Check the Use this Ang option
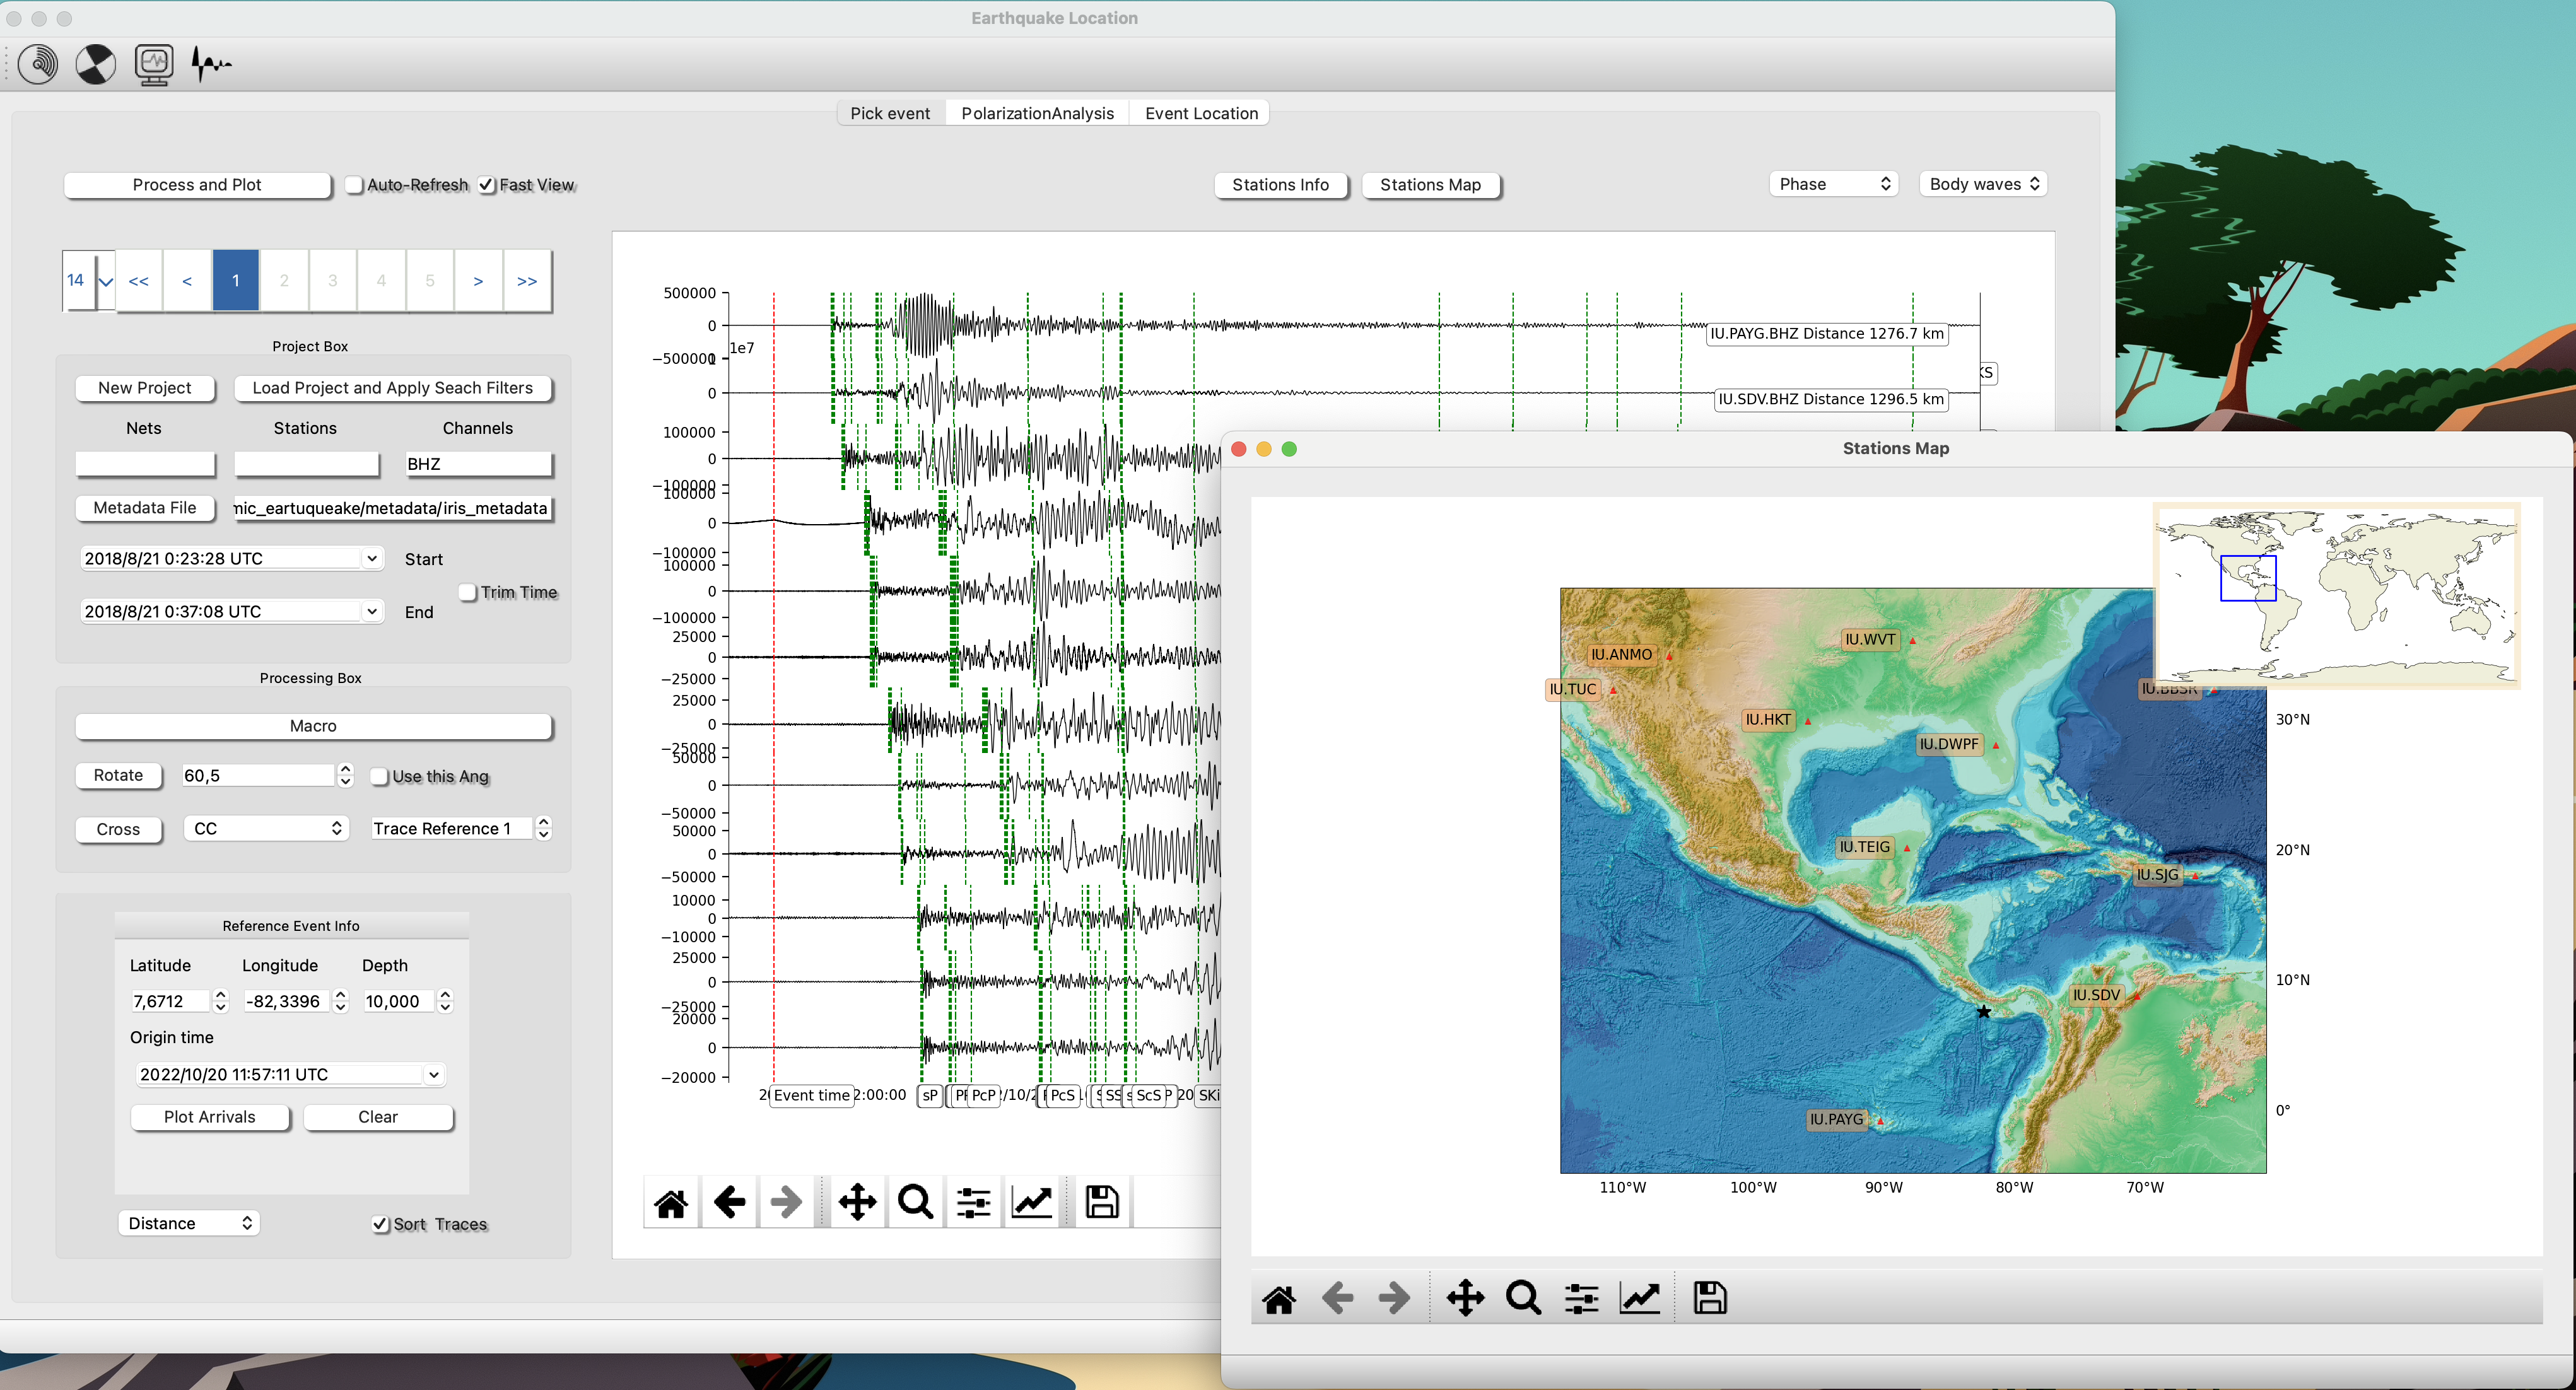 (x=379, y=777)
